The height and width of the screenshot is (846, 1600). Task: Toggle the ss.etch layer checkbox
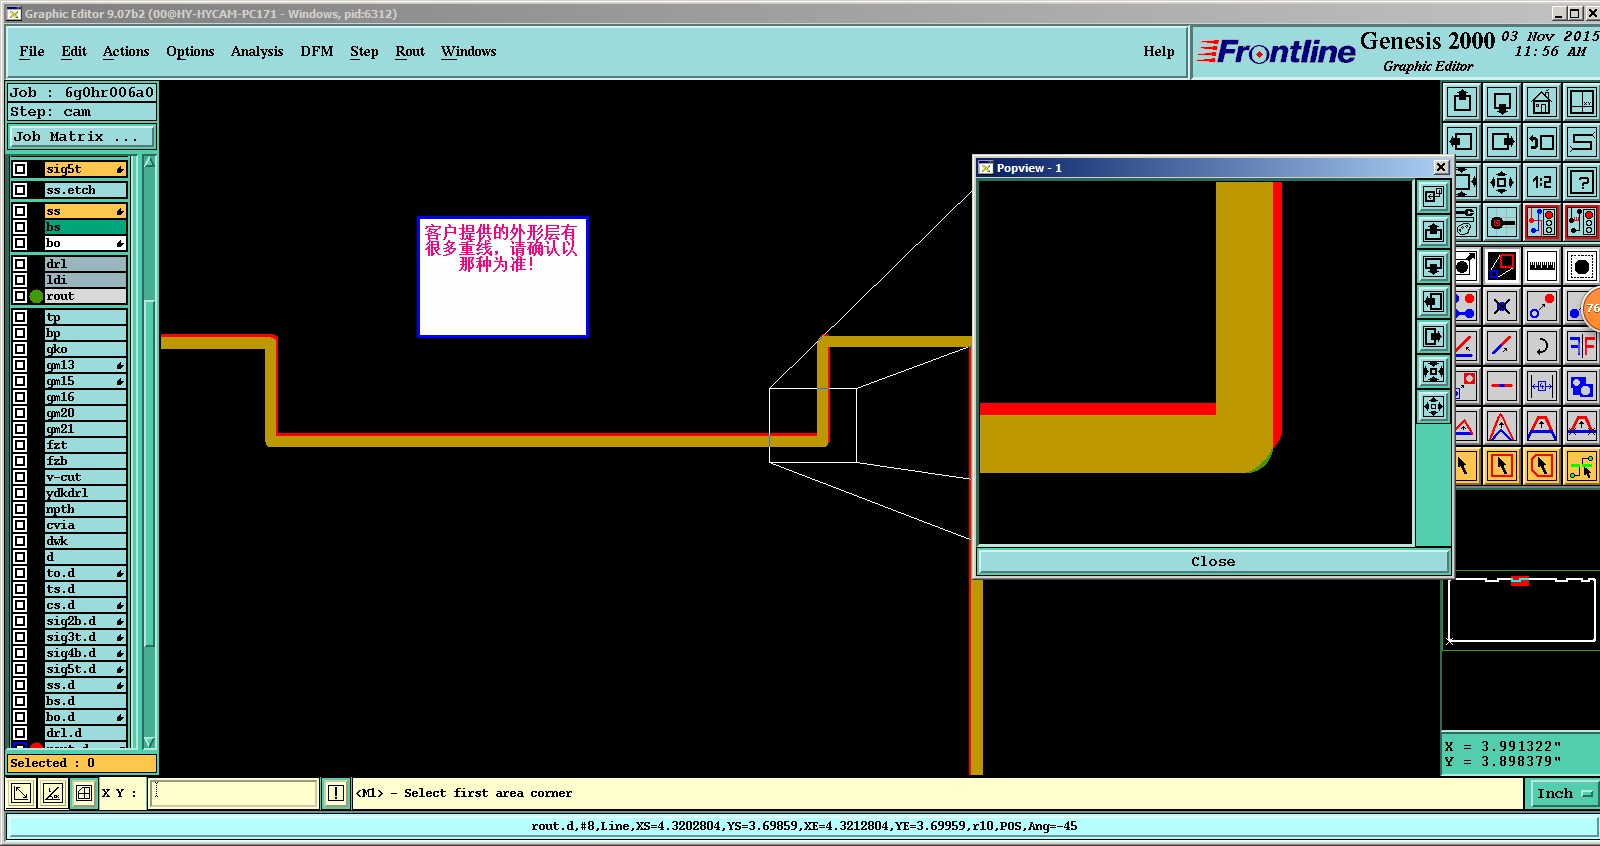20,190
